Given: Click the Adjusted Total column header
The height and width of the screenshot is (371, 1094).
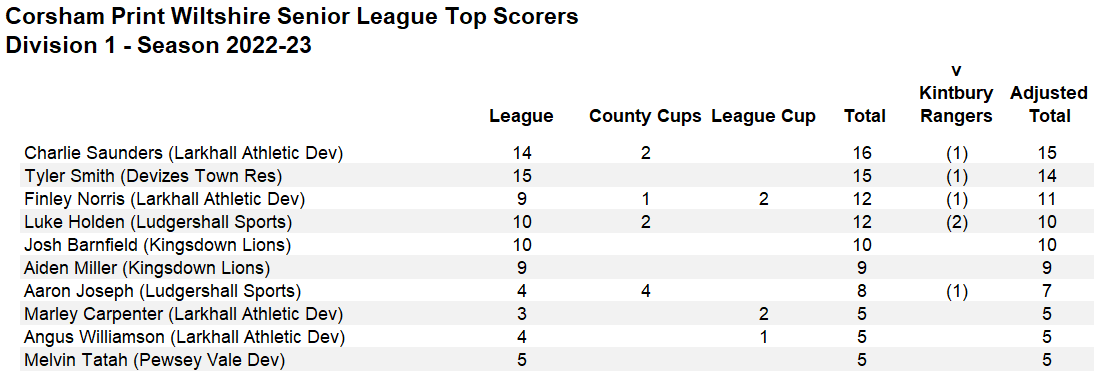Looking at the screenshot, I should [x=1049, y=105].
